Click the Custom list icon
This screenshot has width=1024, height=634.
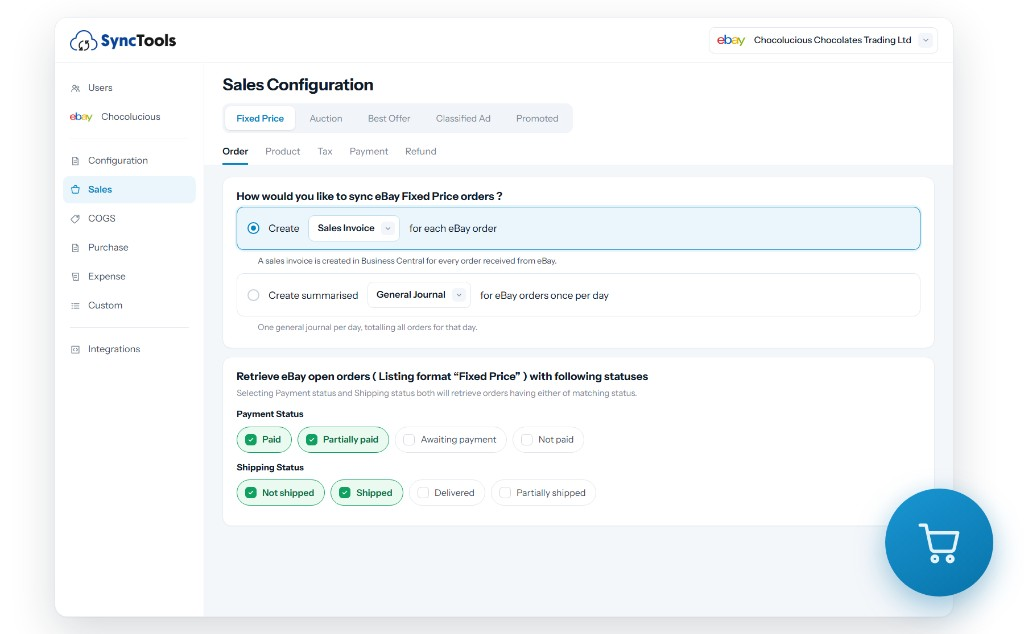tap(75, 306)
